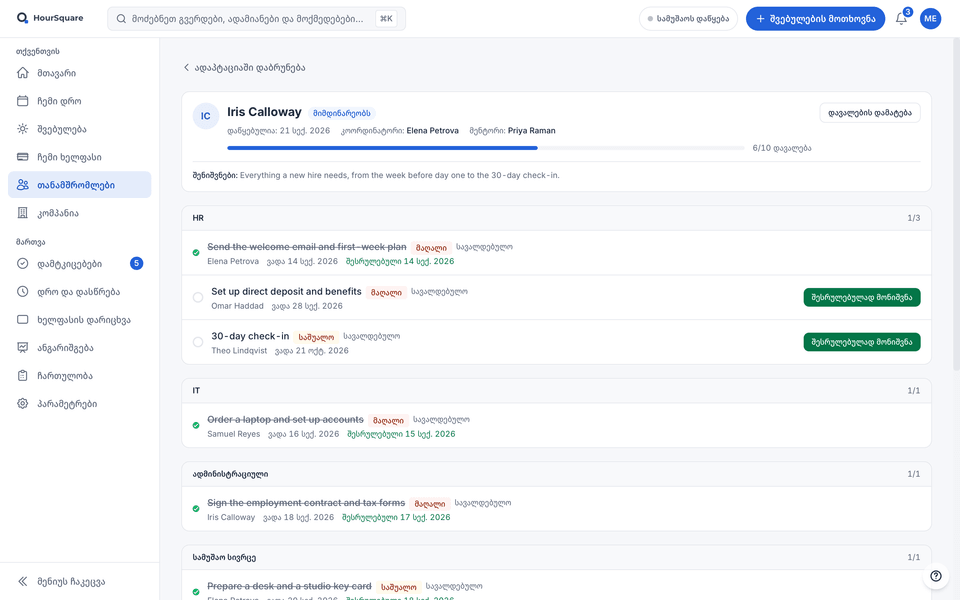The image size is (960, 600).
Task: Click the page vertical scrollbar
Action: click(x=956, y=202)
